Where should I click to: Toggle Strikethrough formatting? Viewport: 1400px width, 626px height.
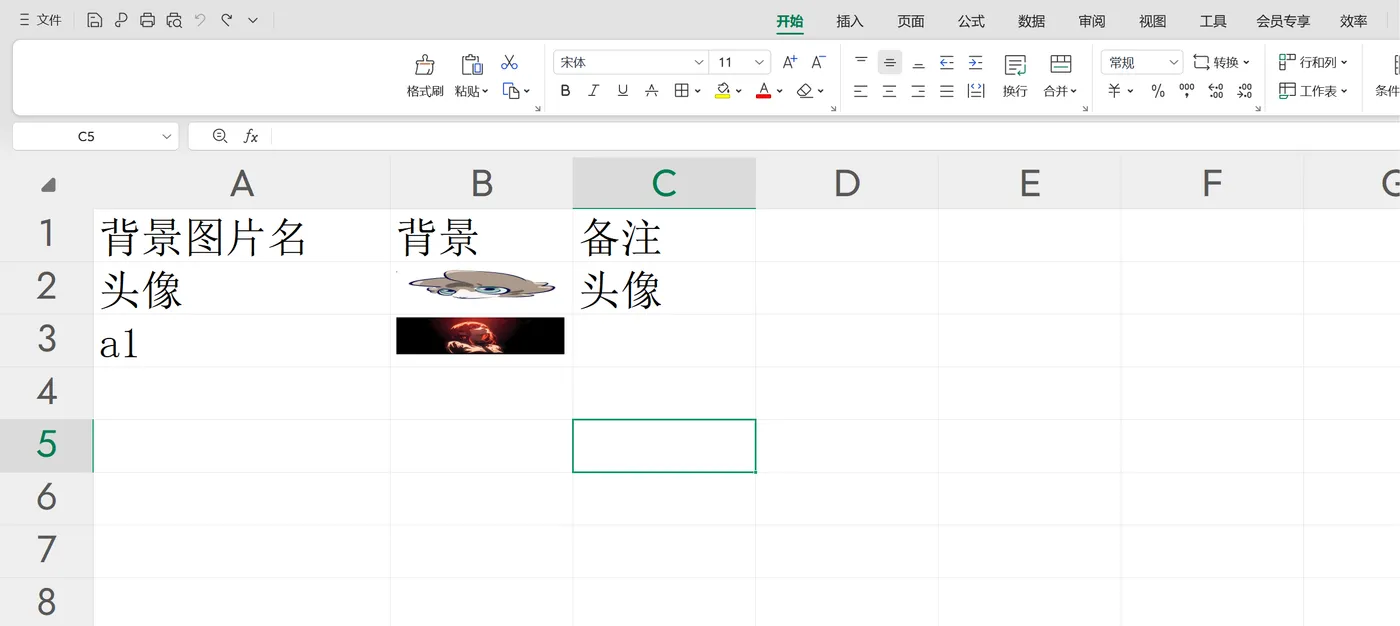point(651,91)
